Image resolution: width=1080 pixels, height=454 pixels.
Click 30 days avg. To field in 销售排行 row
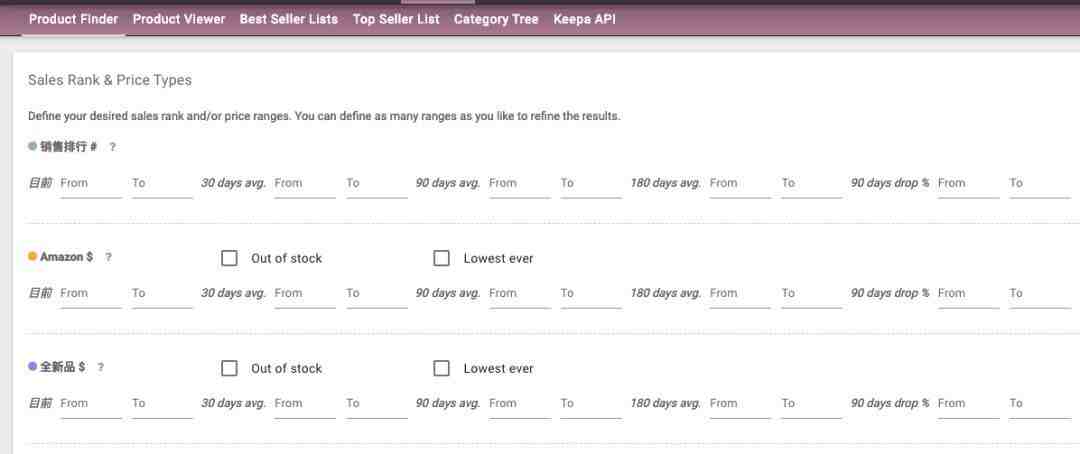click(377, 184)
